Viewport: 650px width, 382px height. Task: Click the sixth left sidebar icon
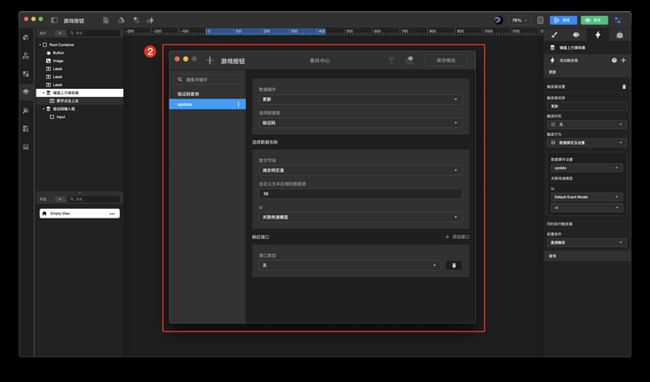click(26, 129)
